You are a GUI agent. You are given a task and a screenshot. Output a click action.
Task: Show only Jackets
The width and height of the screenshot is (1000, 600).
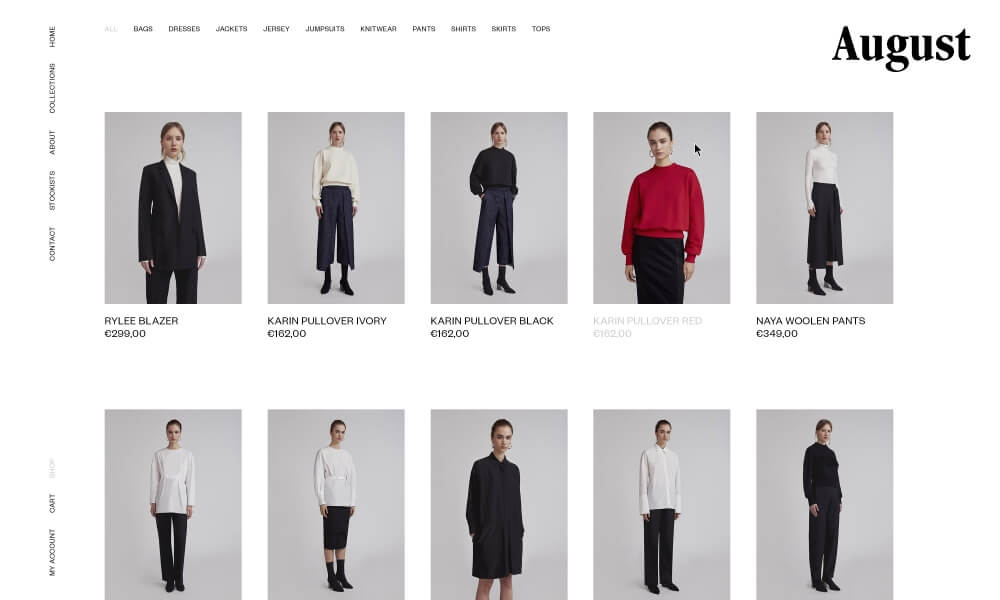tap(232, 29)
